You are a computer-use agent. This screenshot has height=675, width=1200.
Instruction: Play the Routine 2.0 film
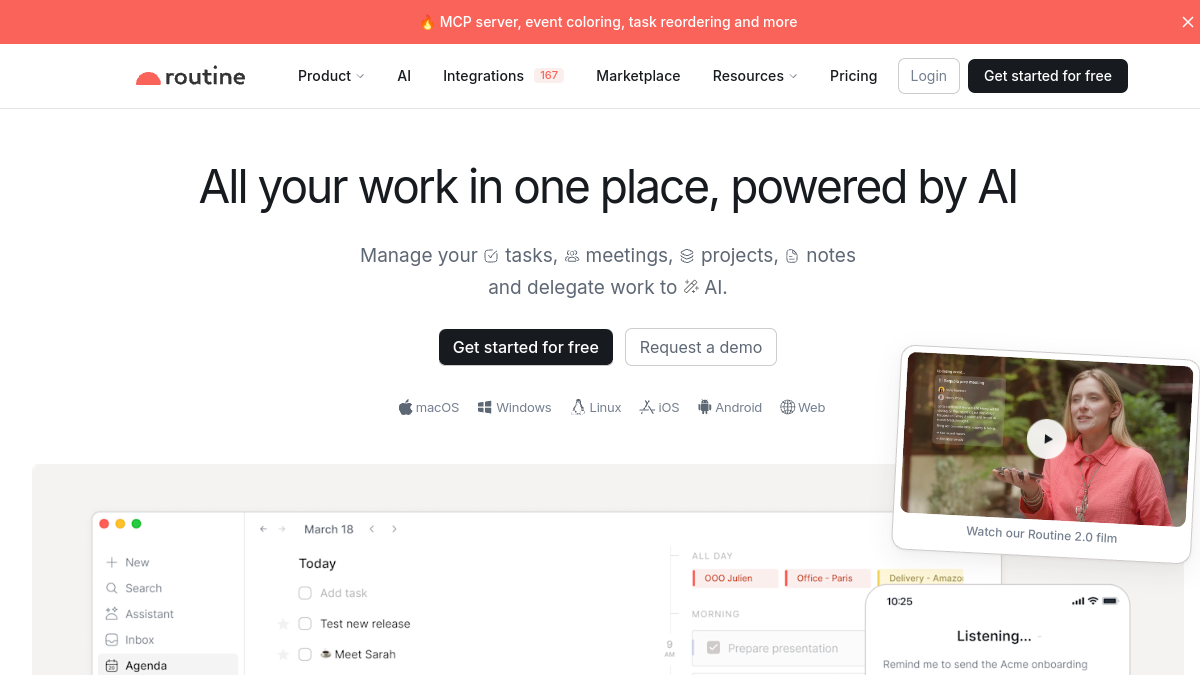[1047, 438]
